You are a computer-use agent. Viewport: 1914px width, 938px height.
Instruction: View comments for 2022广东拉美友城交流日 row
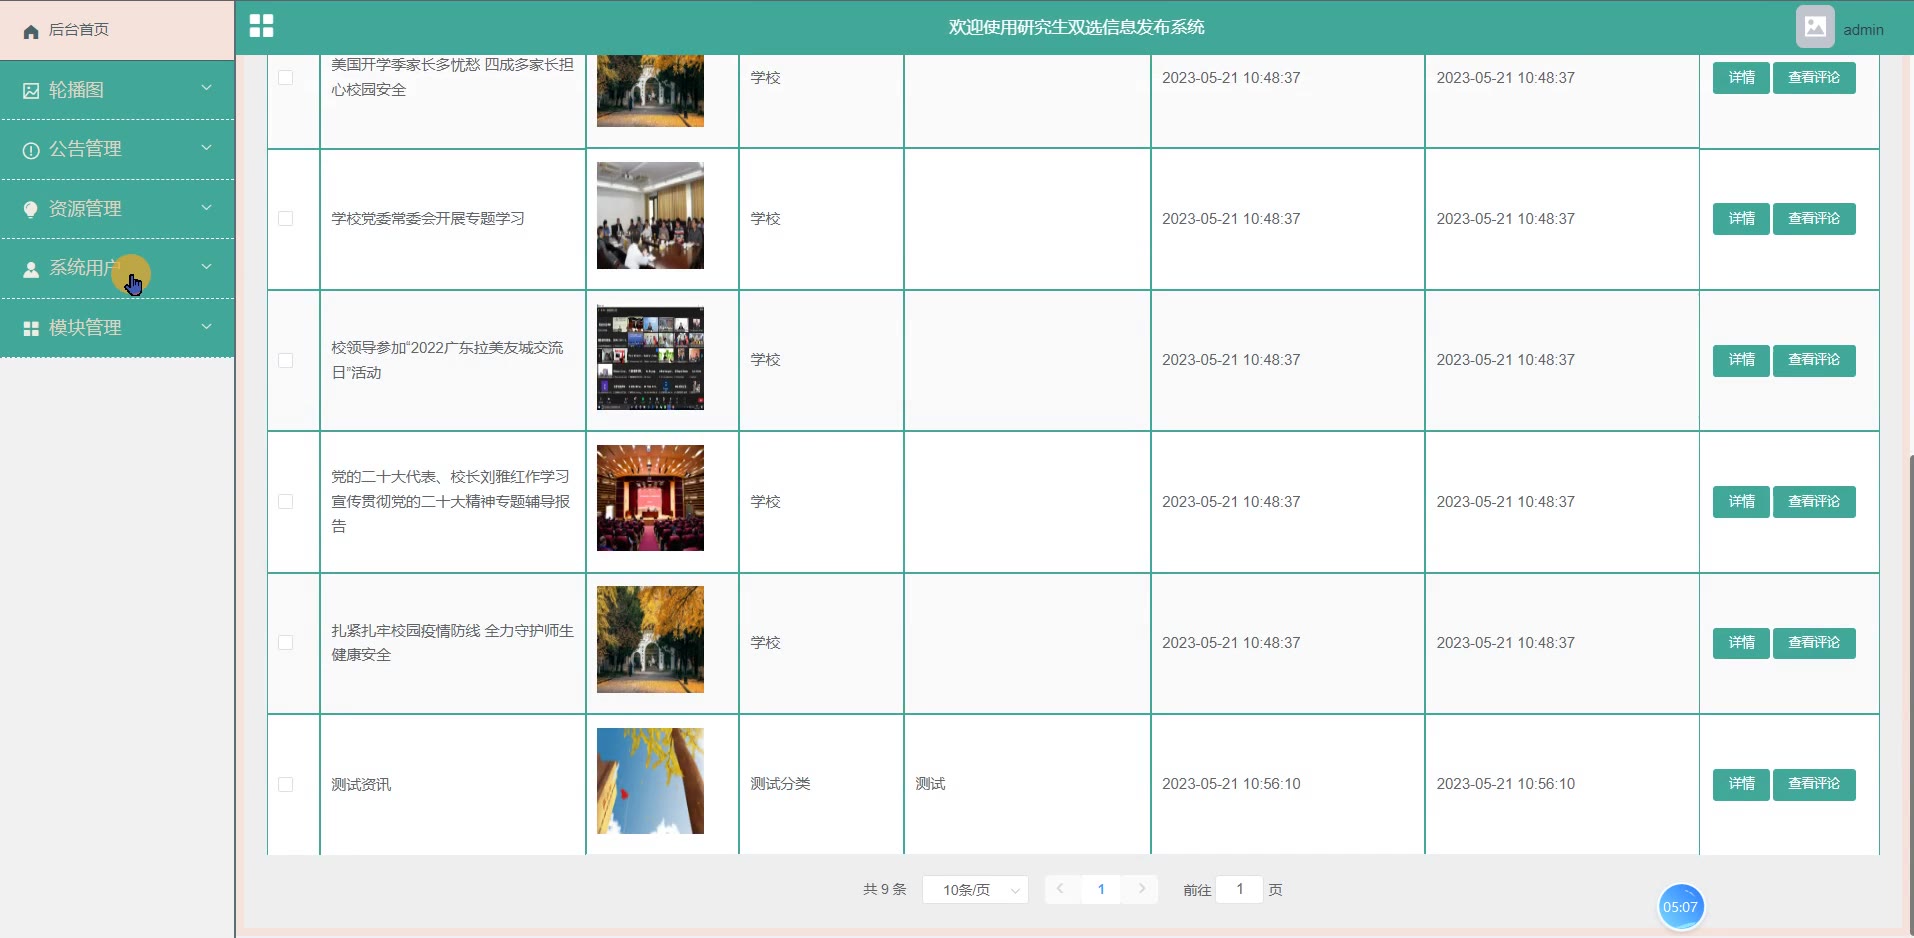pyautogui.click(x=1814, y=360)
